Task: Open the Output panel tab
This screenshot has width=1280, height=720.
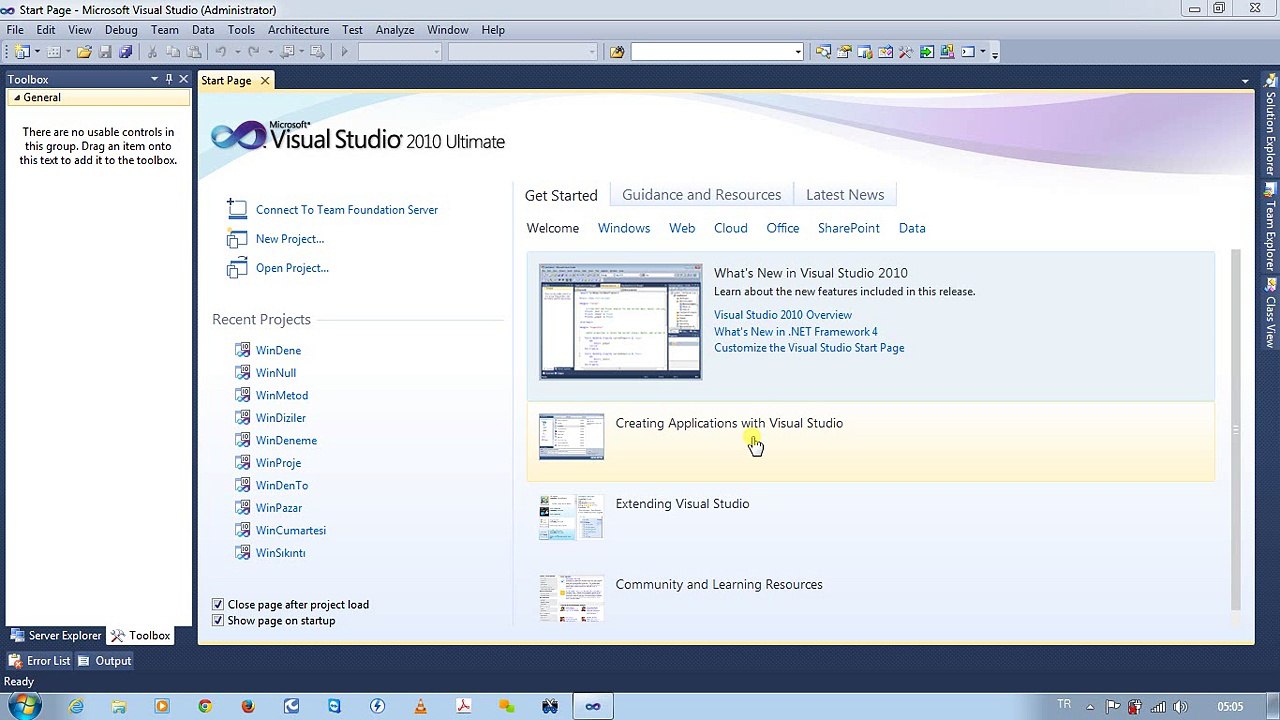Action: click(105, 661)
